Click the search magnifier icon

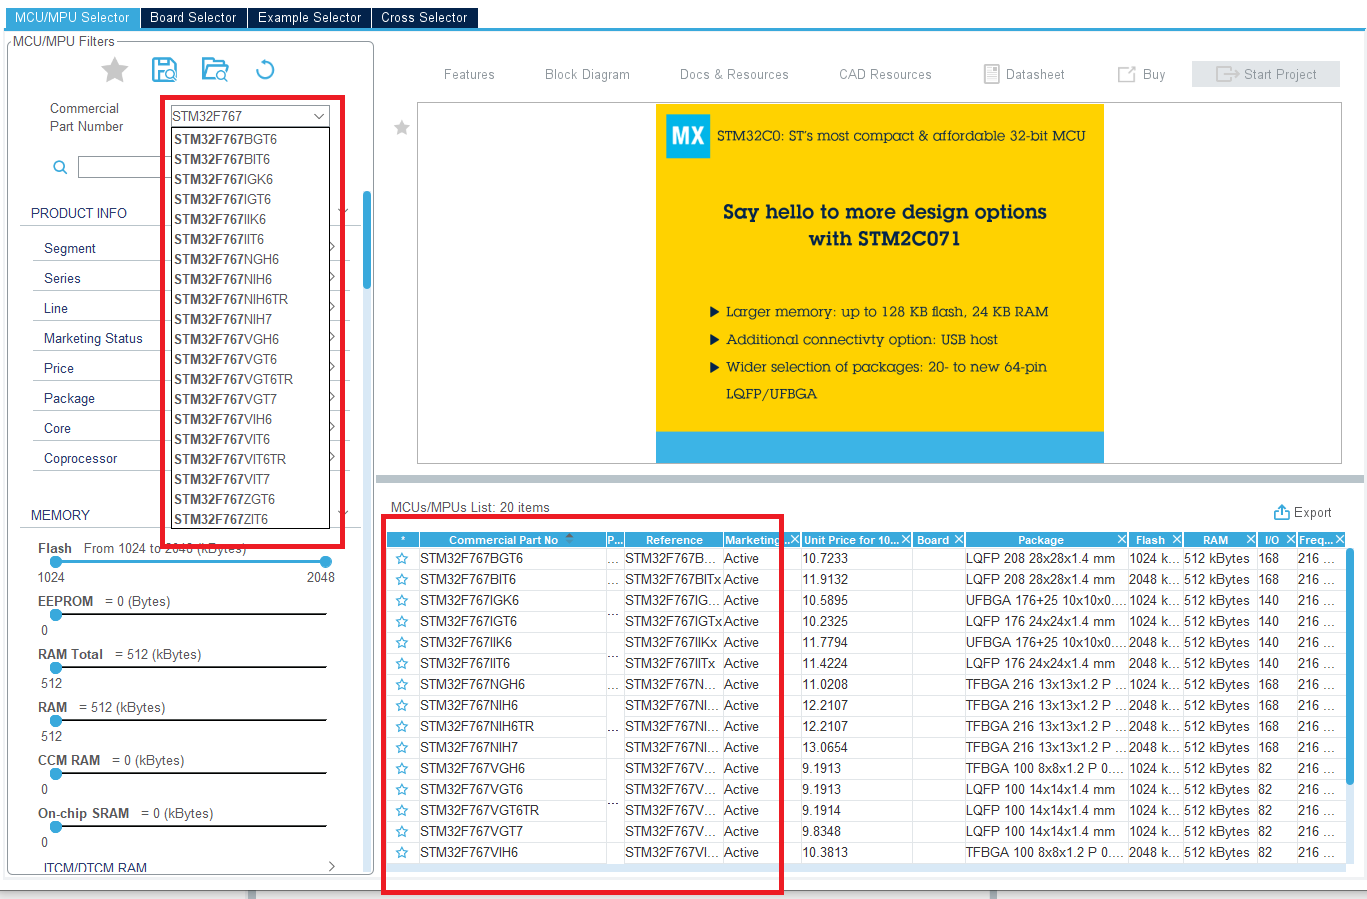(x=59, y=166)
